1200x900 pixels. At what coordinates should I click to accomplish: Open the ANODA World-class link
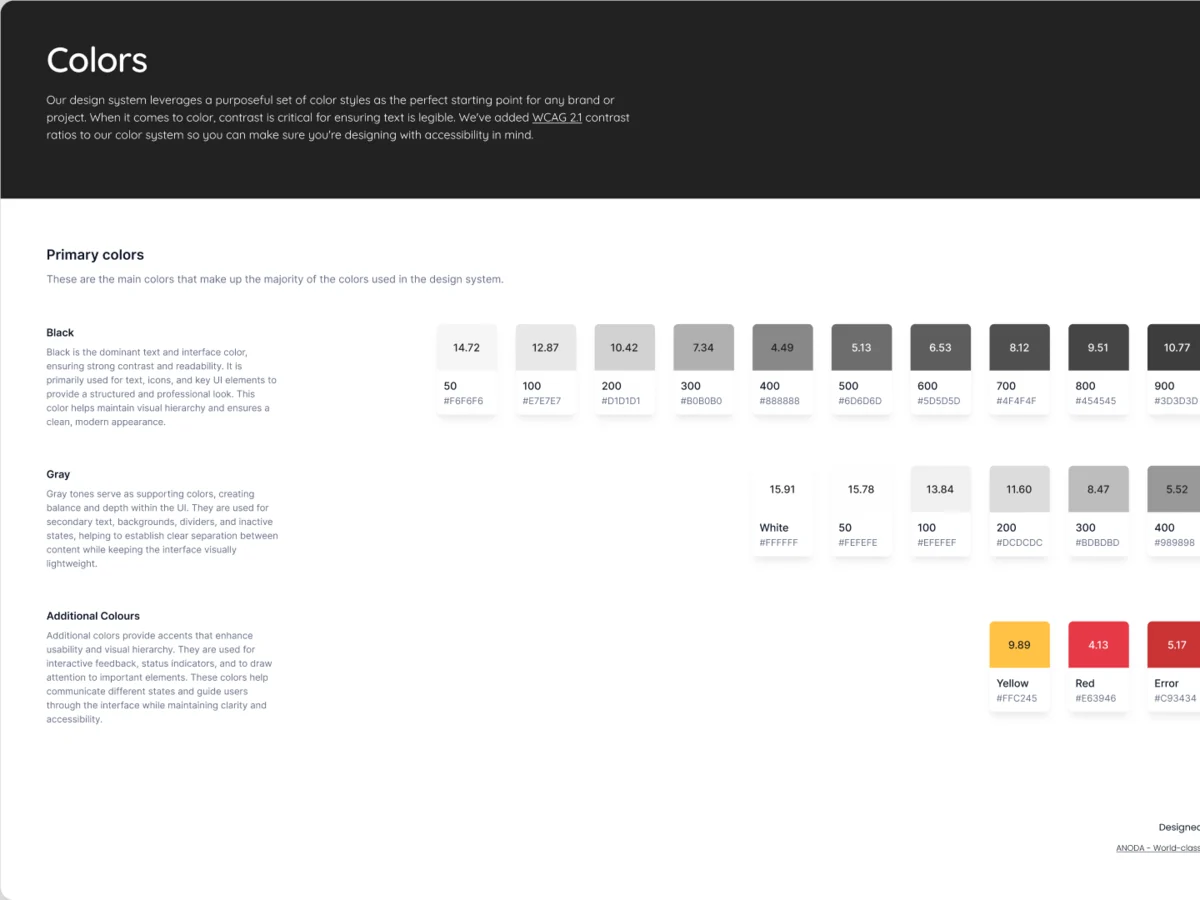click(x=1158, y=848)
